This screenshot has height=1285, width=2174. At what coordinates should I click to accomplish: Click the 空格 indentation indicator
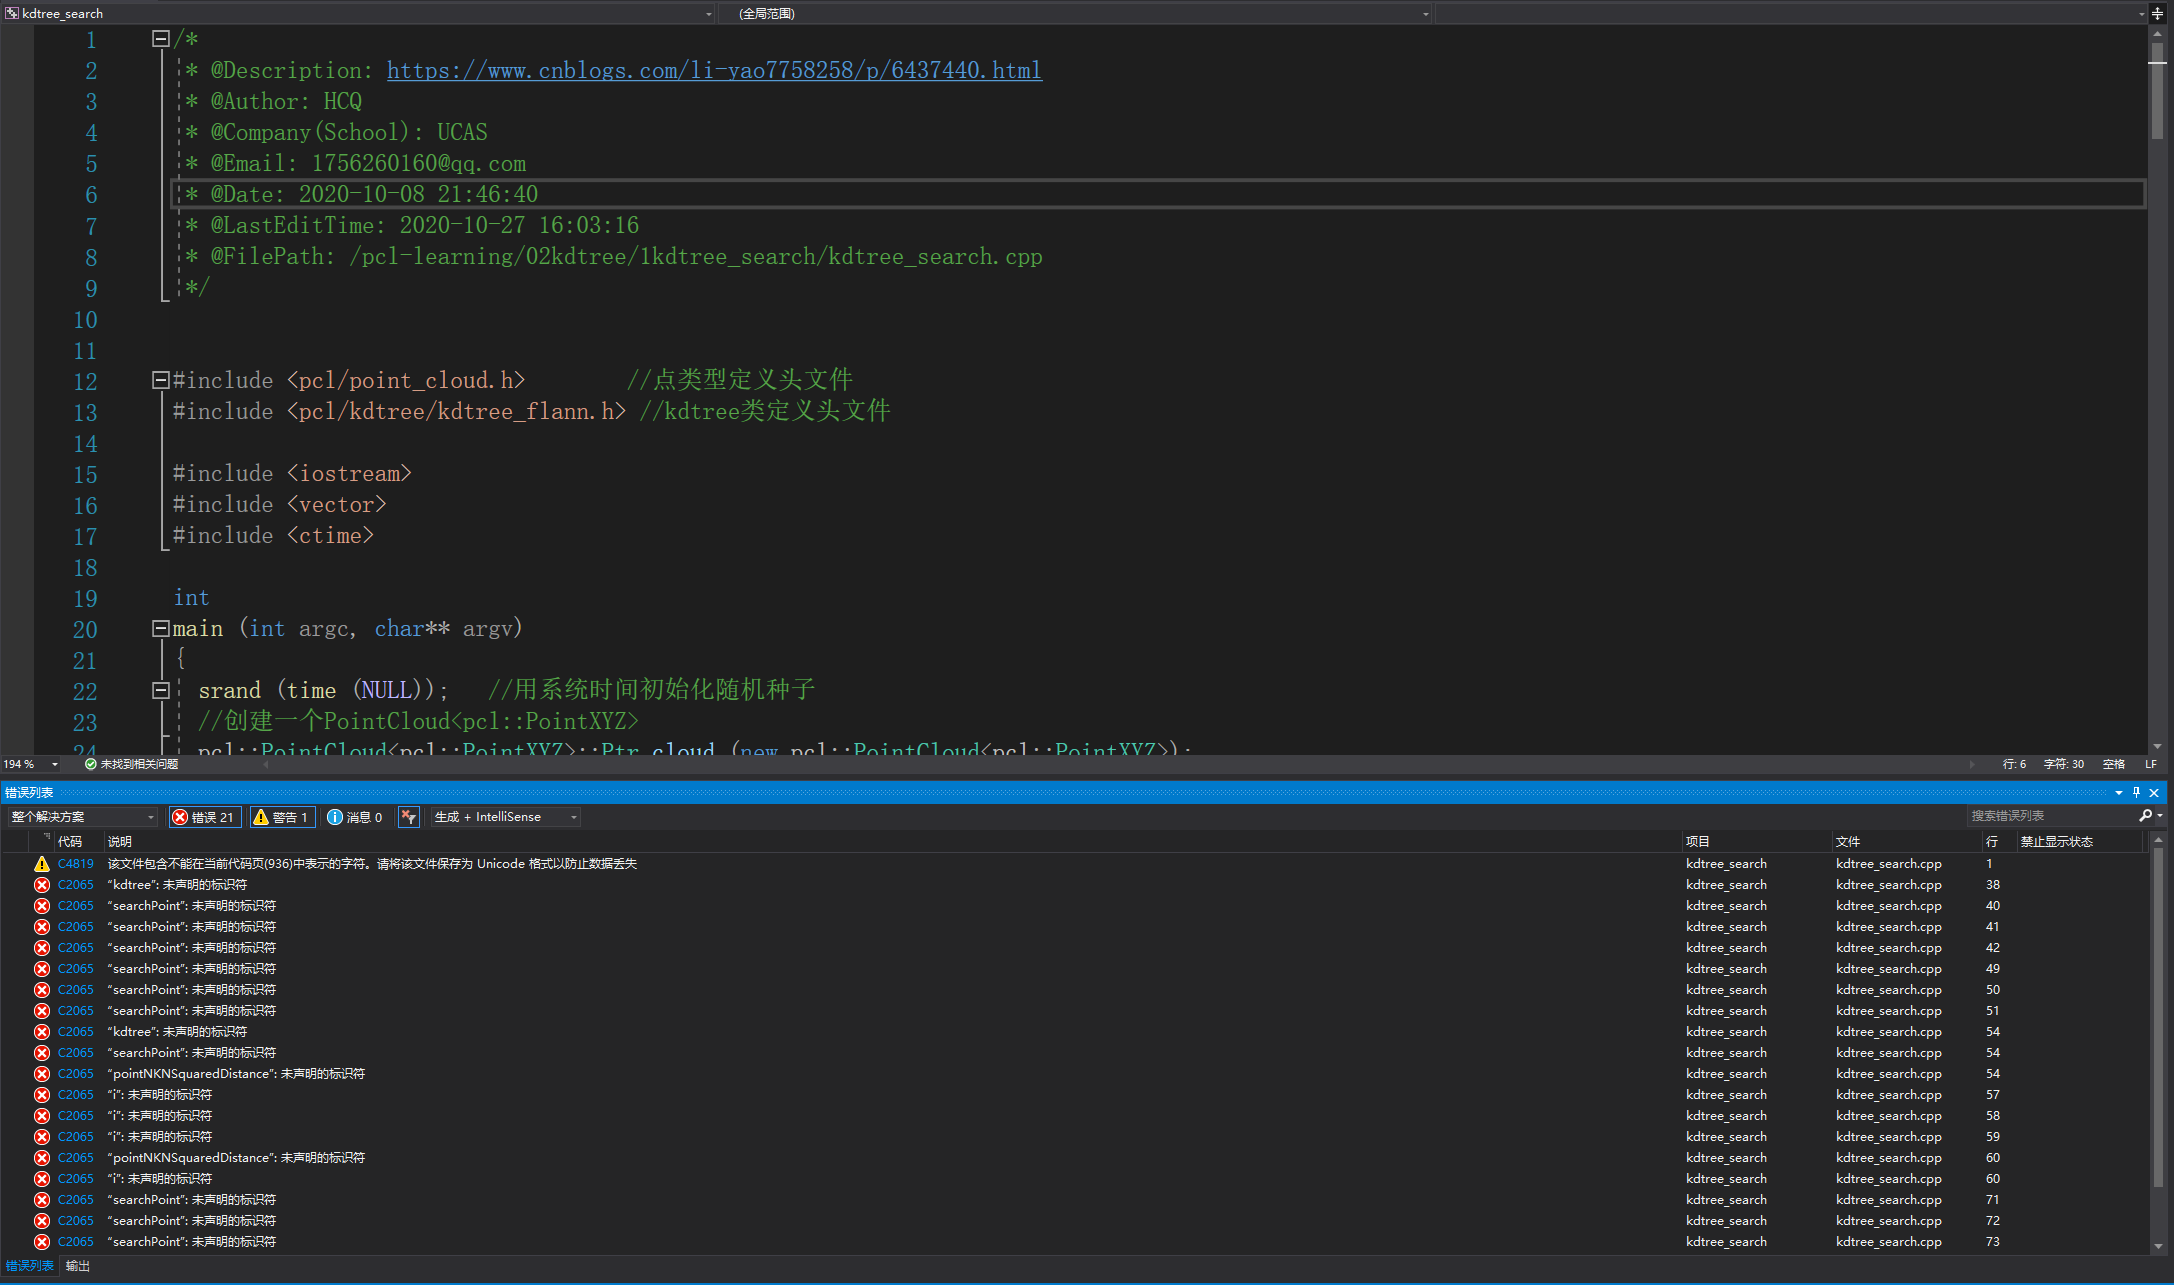pyautogui.click(x=2113, y=764)
